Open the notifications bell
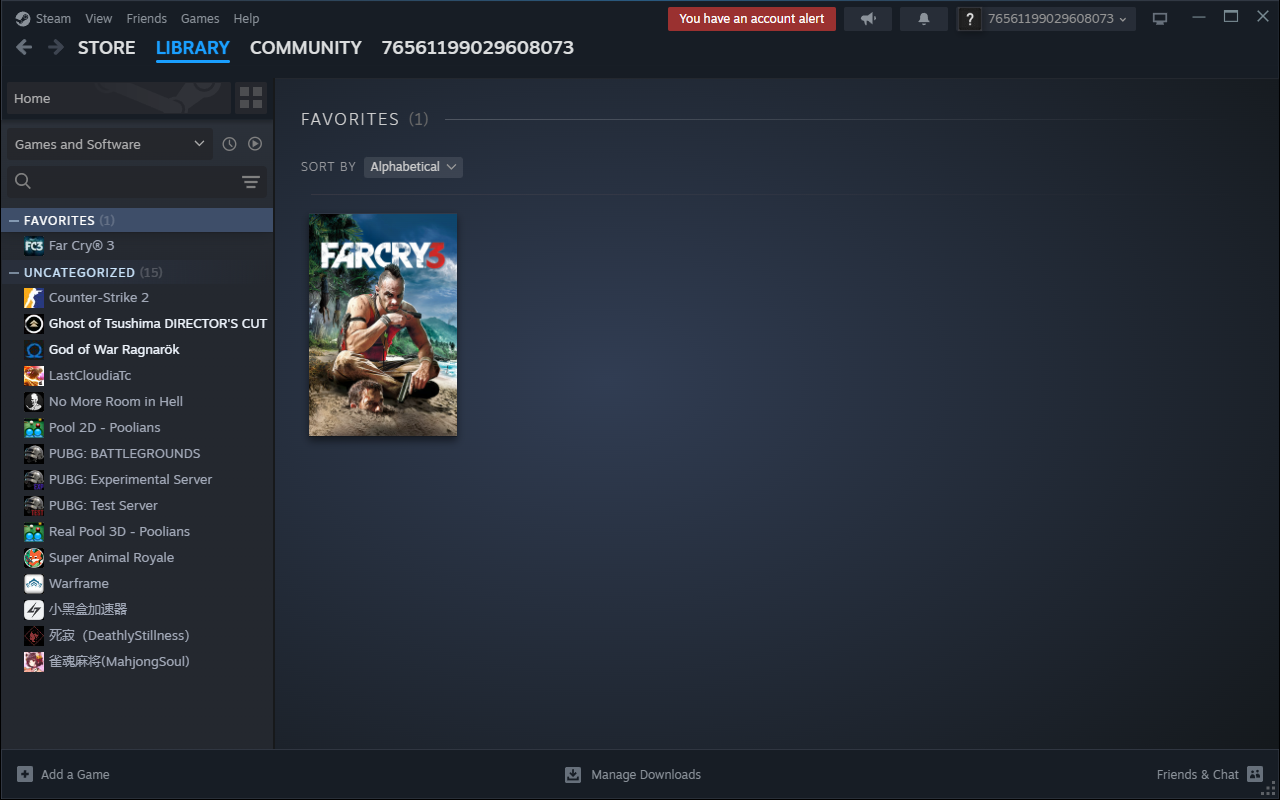The height and width of the screenshot is (800, 1280). point(924,19)
